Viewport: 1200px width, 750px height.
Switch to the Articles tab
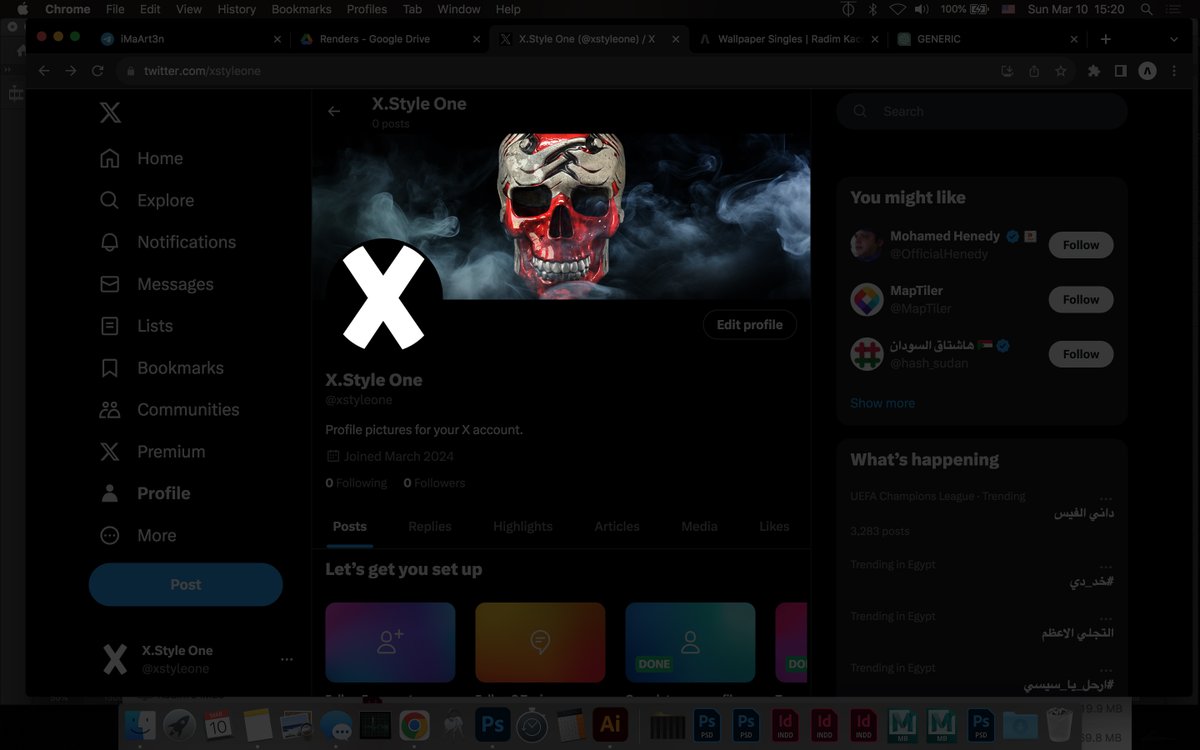click(x=617, y=526)
